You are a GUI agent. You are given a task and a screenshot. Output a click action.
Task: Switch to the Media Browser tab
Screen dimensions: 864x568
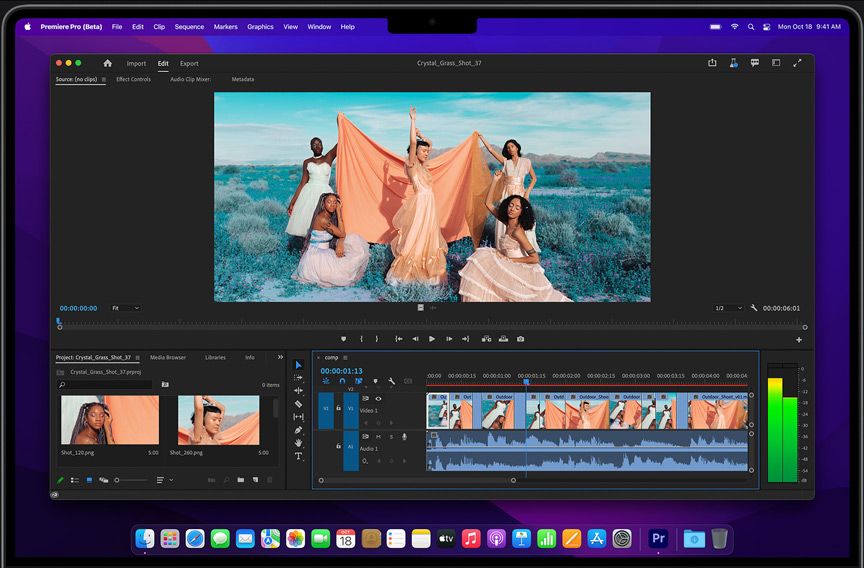tap(168, 357)
